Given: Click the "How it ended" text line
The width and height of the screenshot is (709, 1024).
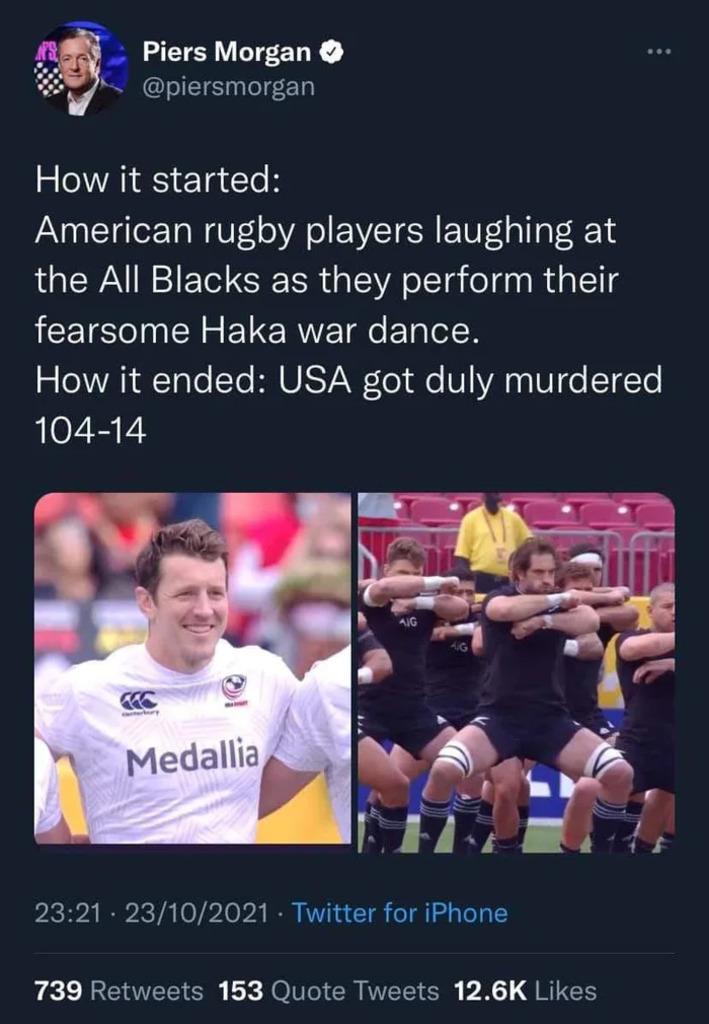Looking at the screenshot, I should point(349,381).
